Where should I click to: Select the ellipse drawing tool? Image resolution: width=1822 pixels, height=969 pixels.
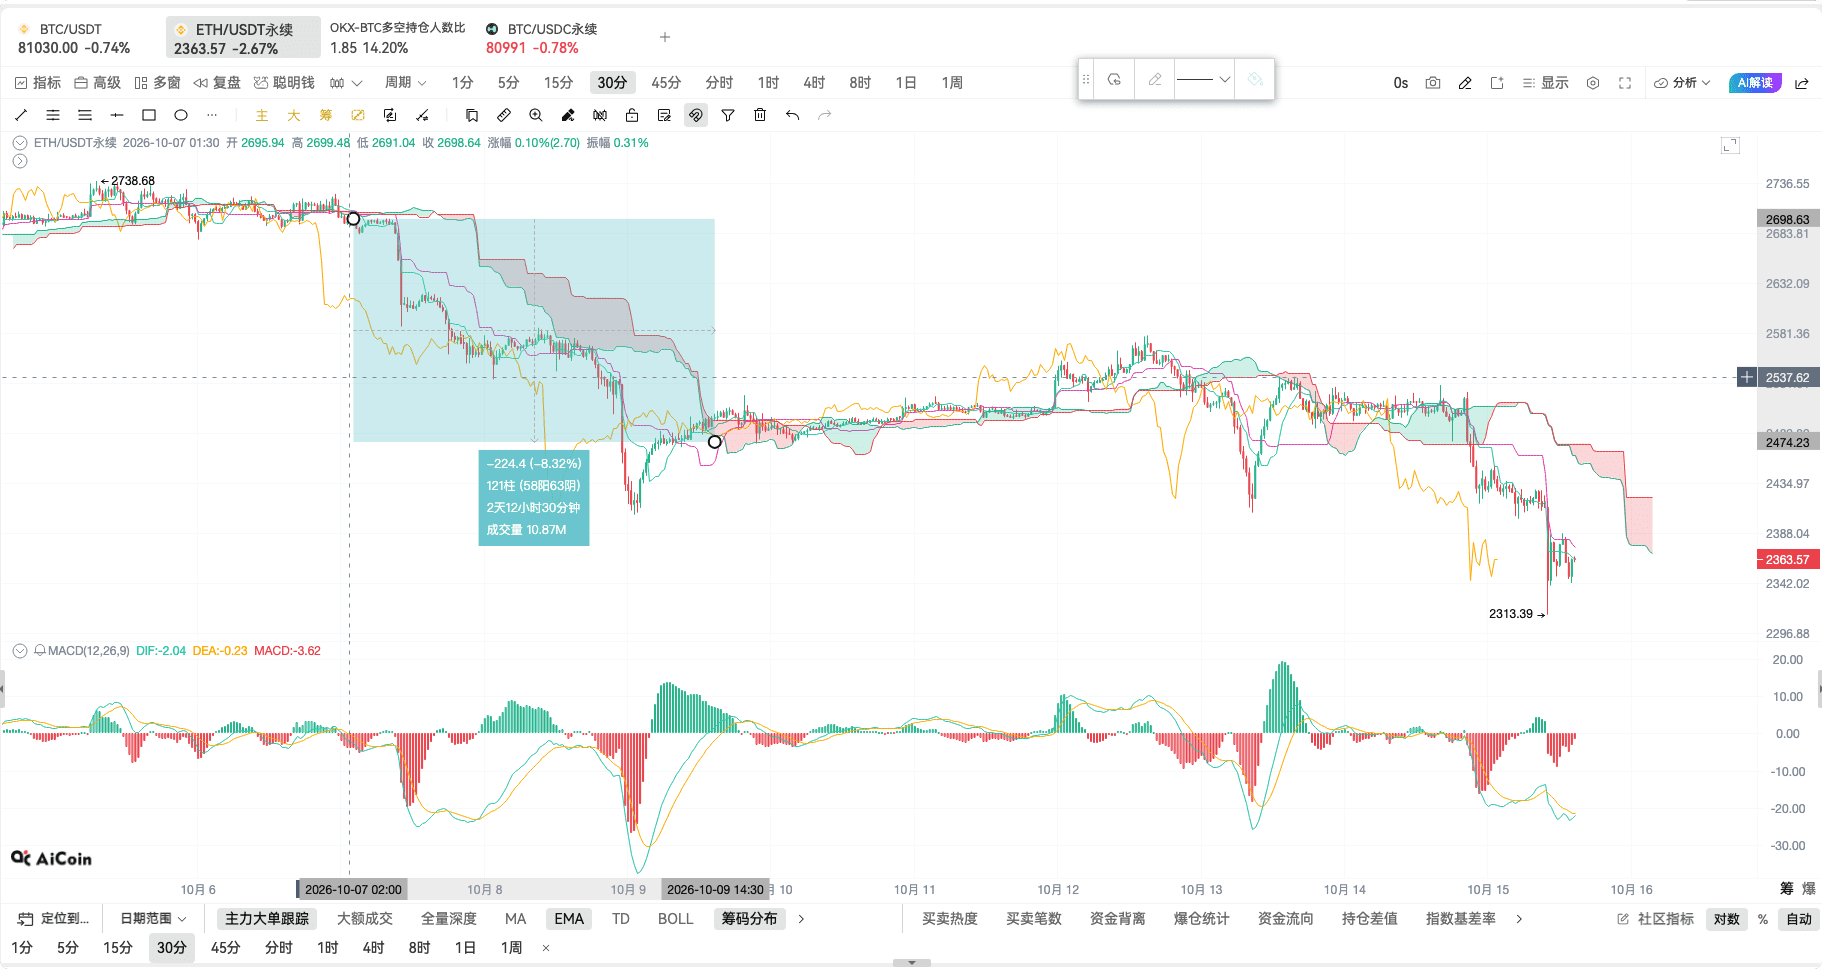point(181,115)
